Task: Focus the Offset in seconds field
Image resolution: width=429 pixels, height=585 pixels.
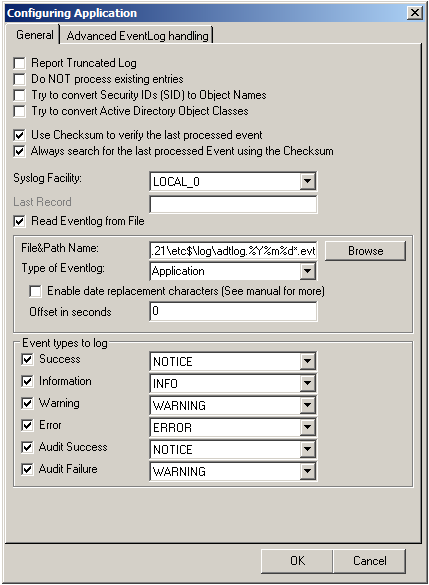Action: pos(233,311)
